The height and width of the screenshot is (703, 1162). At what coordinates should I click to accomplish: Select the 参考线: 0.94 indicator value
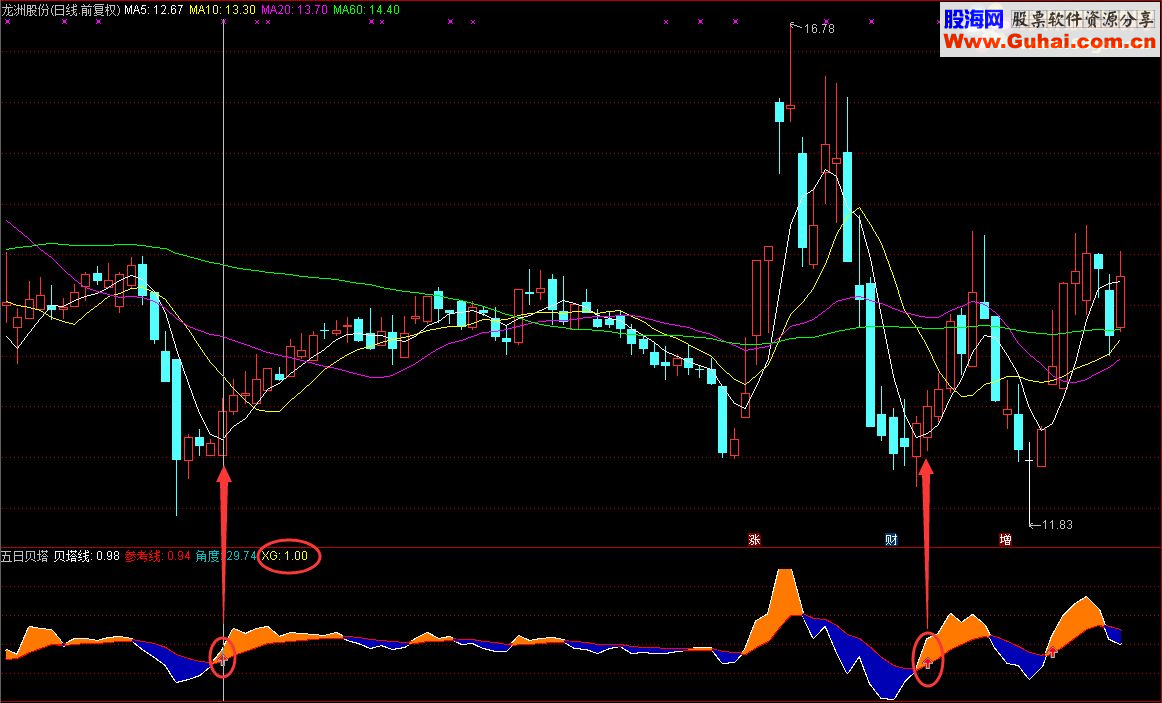click(158, 556)
